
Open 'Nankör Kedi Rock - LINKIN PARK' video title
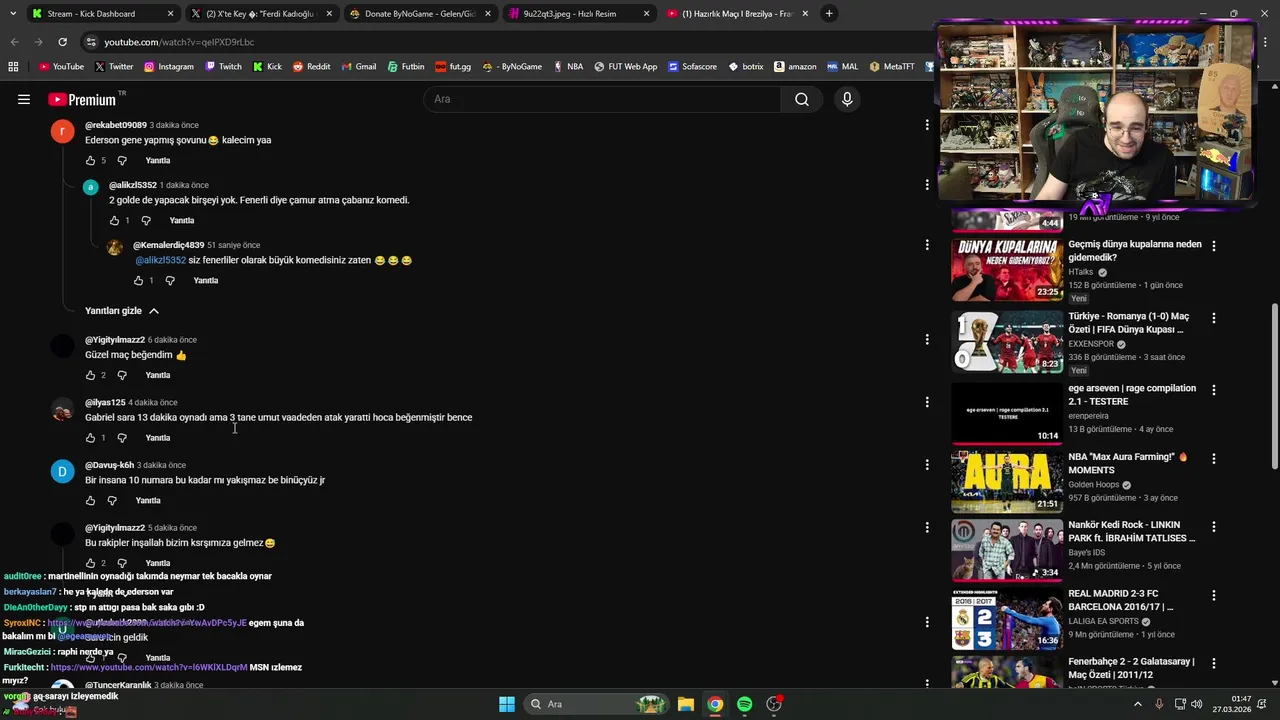tap(1131, 531)
